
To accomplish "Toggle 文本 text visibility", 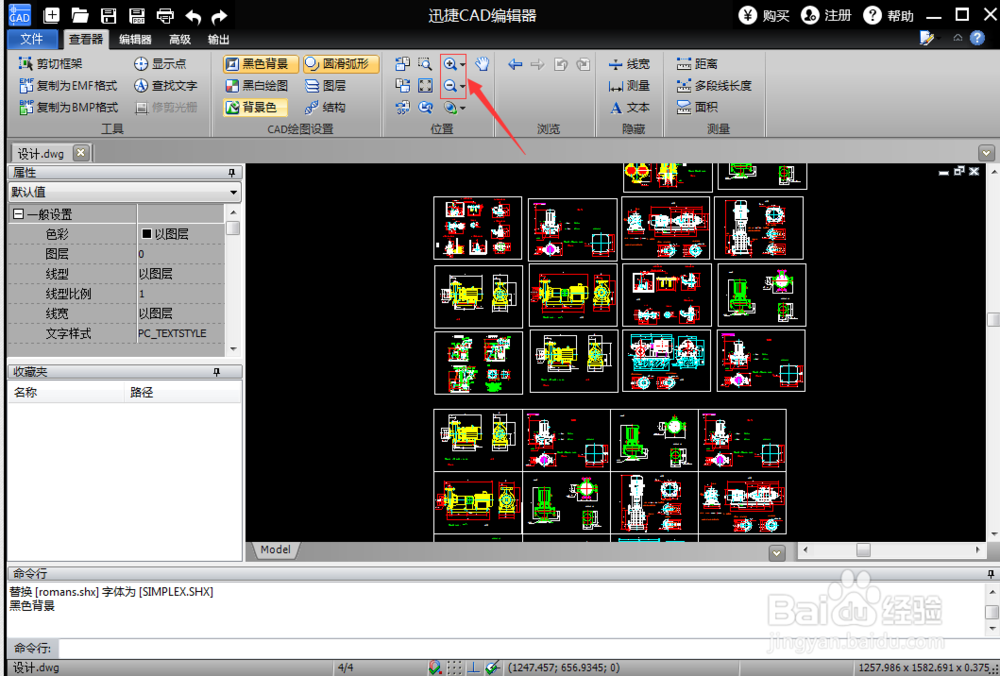I will [x=629, y=107].
